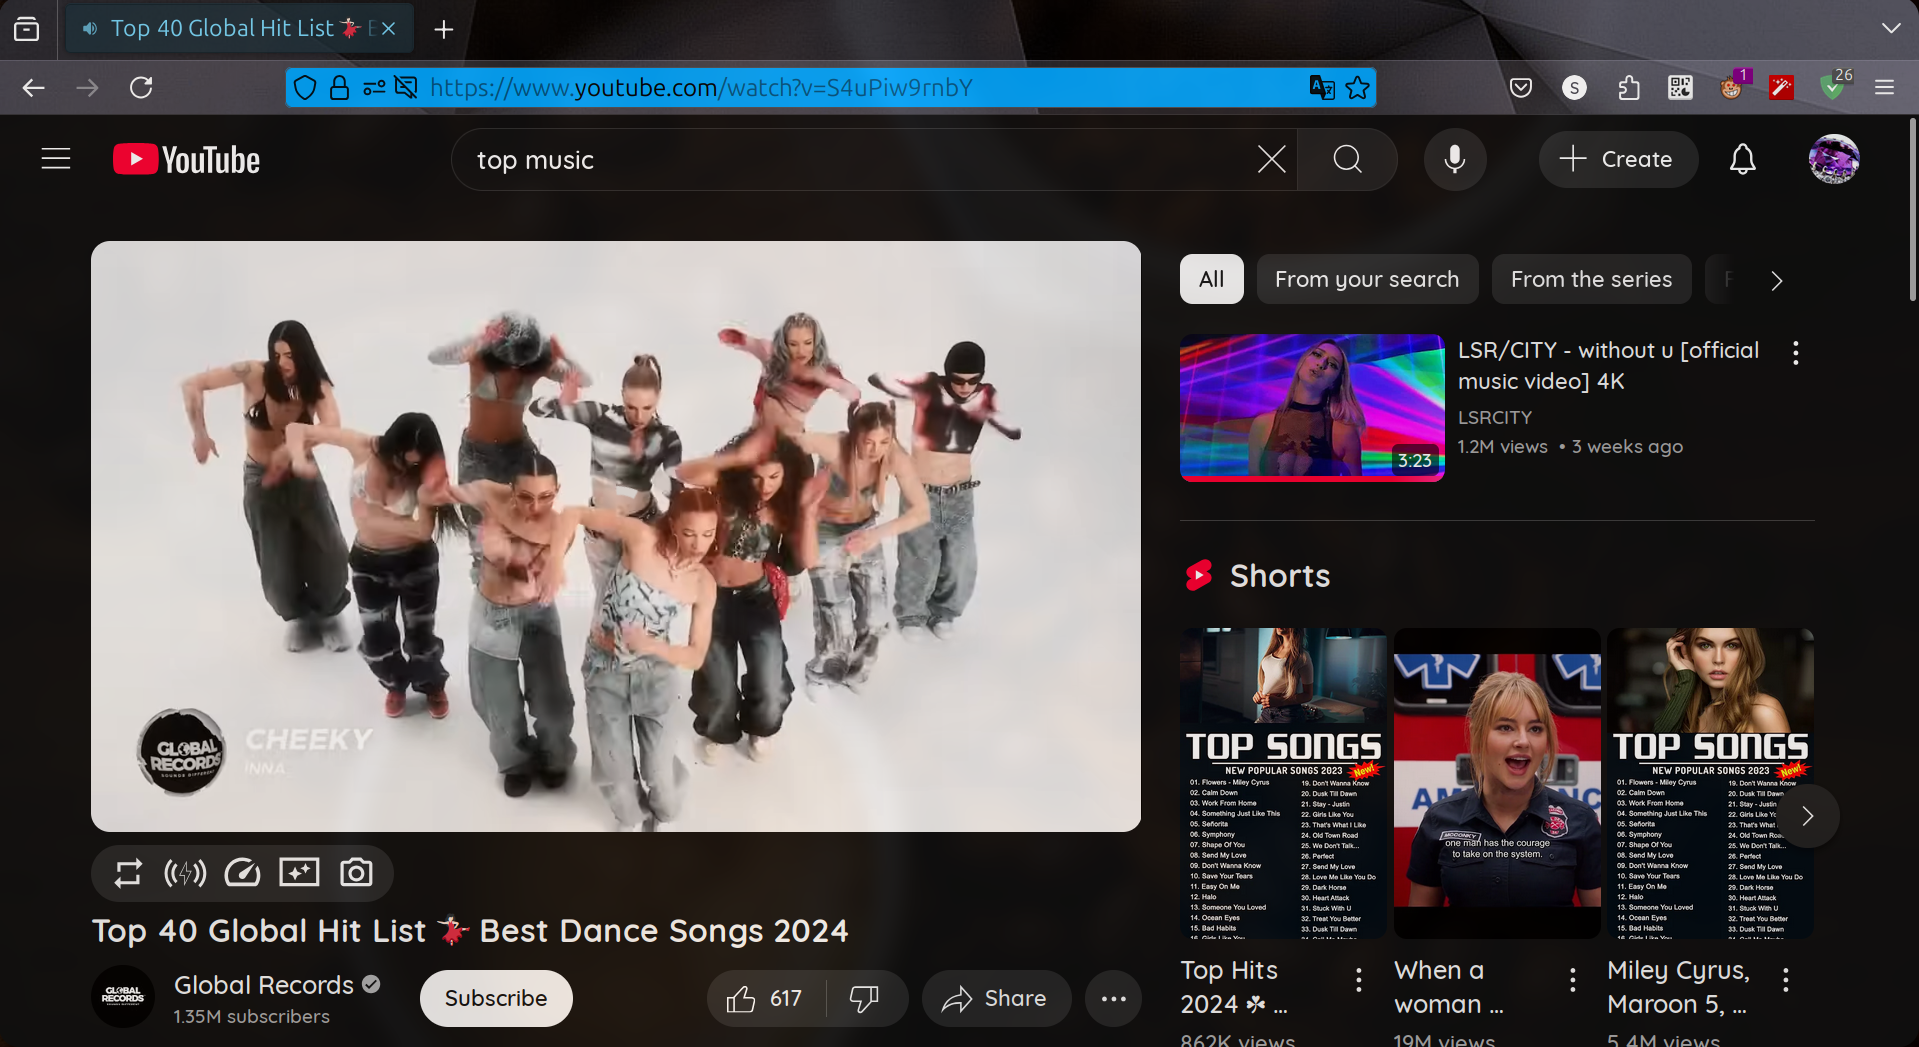Open the QR code extension

point(1680,88)
